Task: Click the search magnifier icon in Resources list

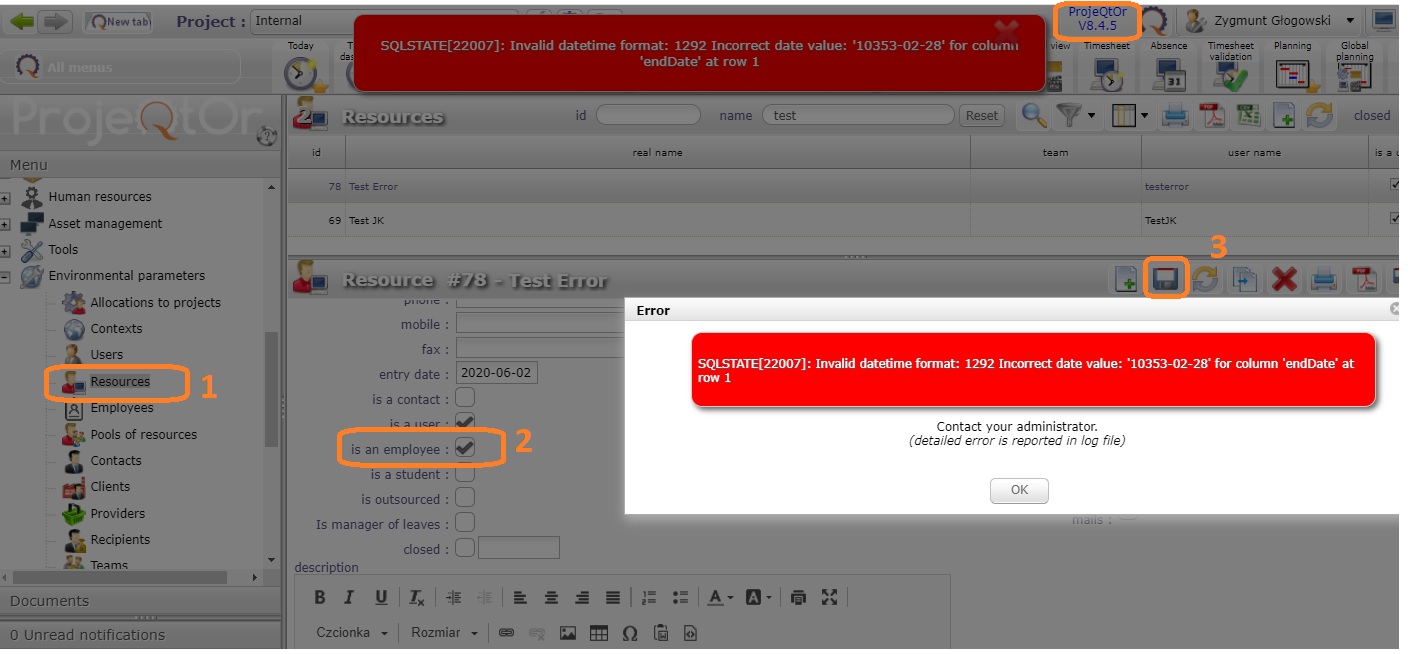Action: point(1034,116)
